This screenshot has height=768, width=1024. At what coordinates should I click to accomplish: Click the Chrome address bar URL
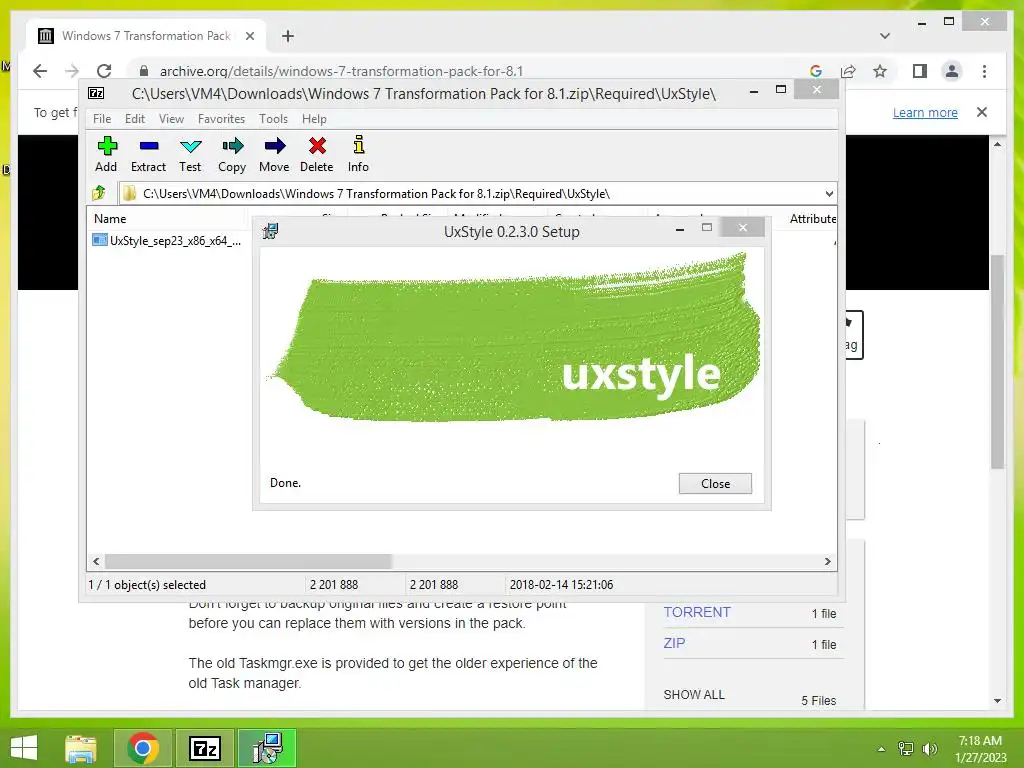coord(342,71)
